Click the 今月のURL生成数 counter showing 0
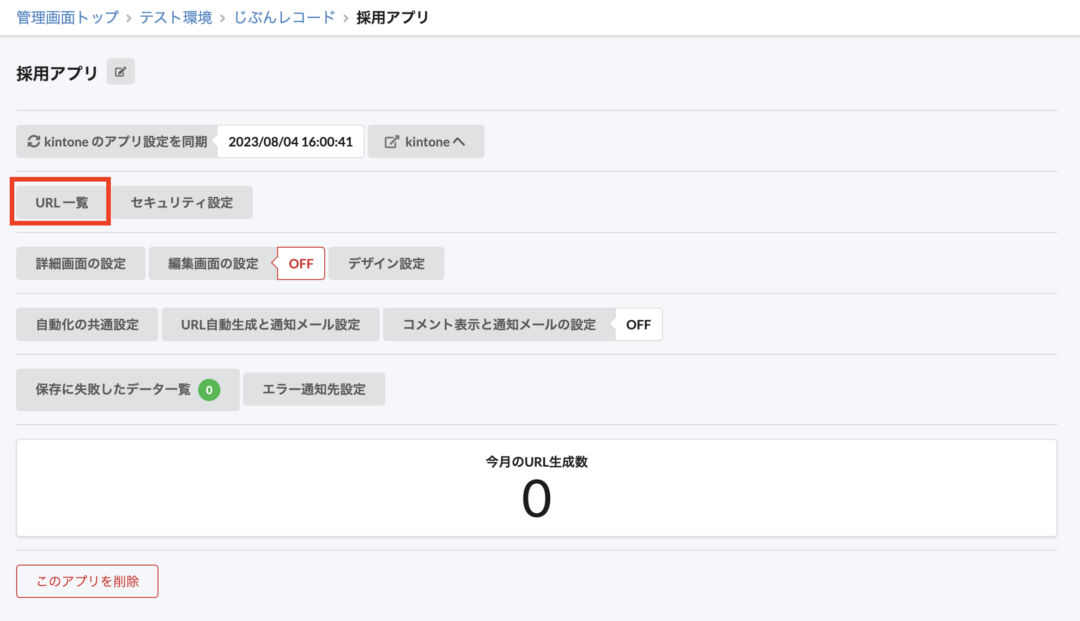The image size is (1080, 621). pos(537,498)
